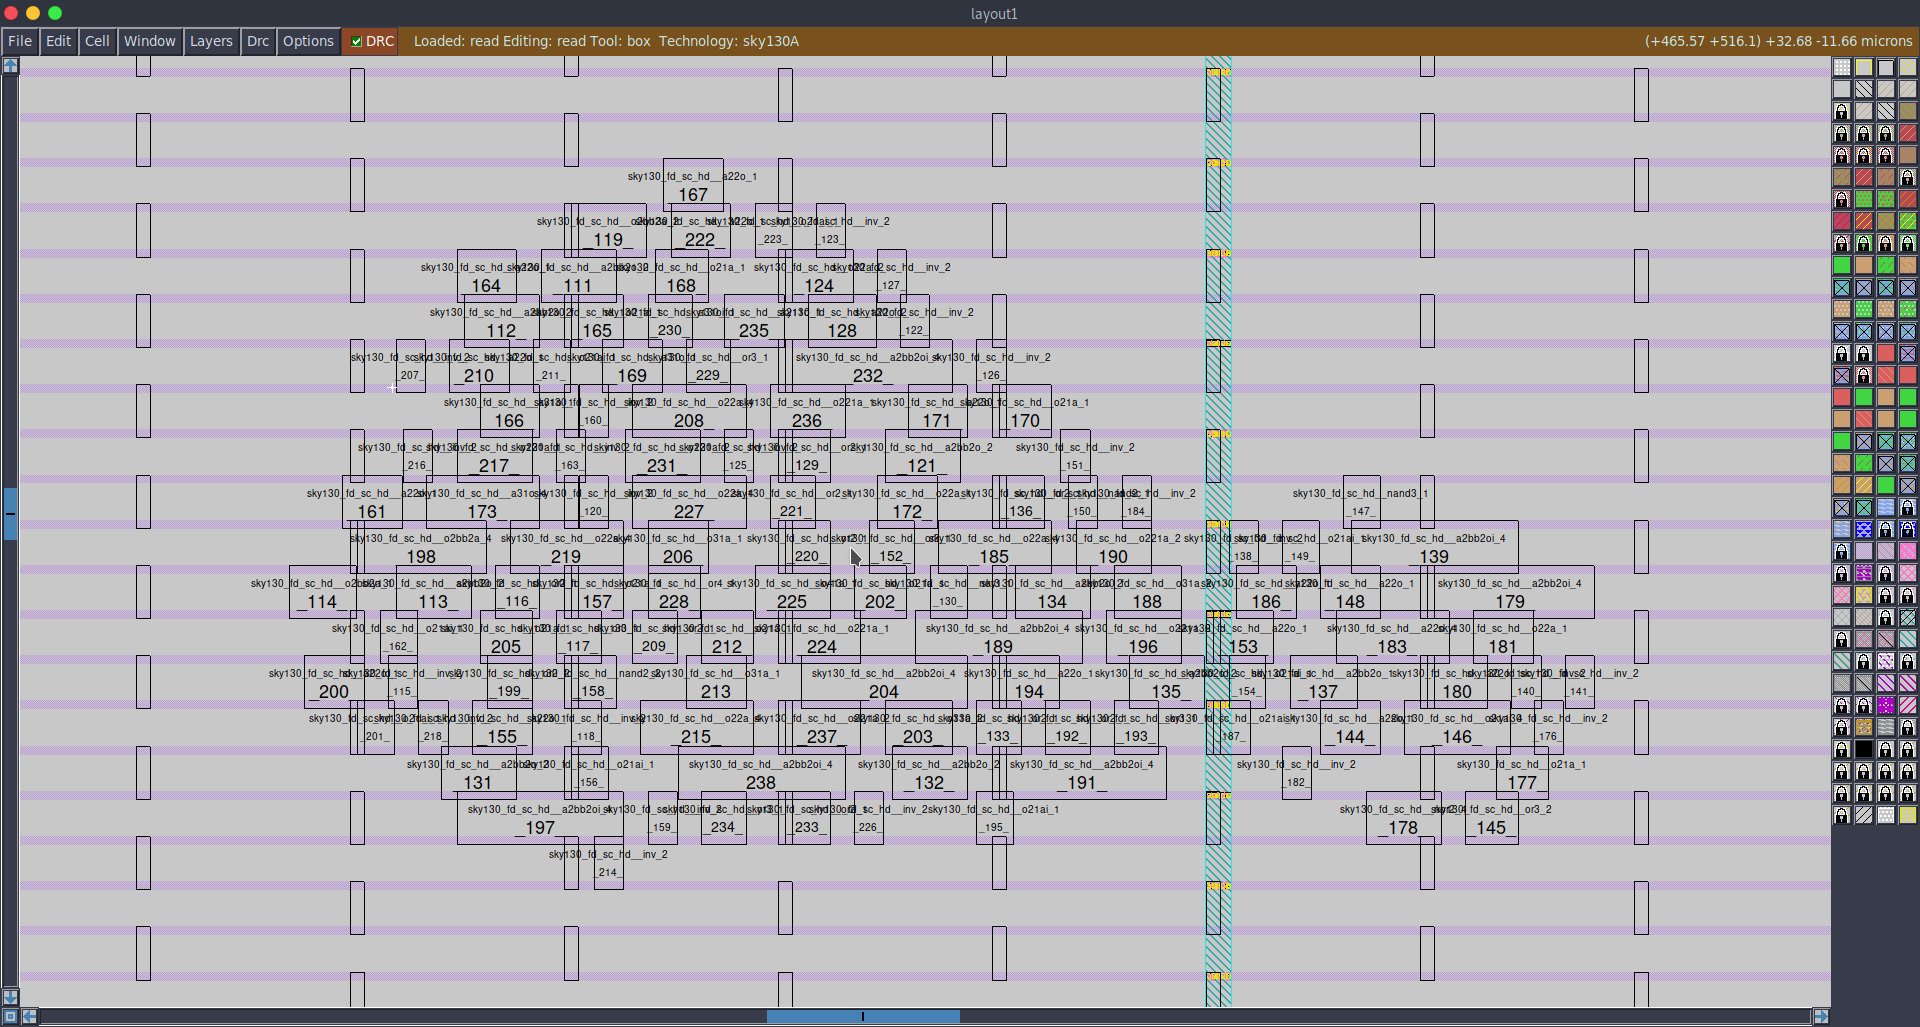Click the pan-down arrow icon at bottom-left
Viewport: 1920px width, 1027px height.
[x=10, y=997]
